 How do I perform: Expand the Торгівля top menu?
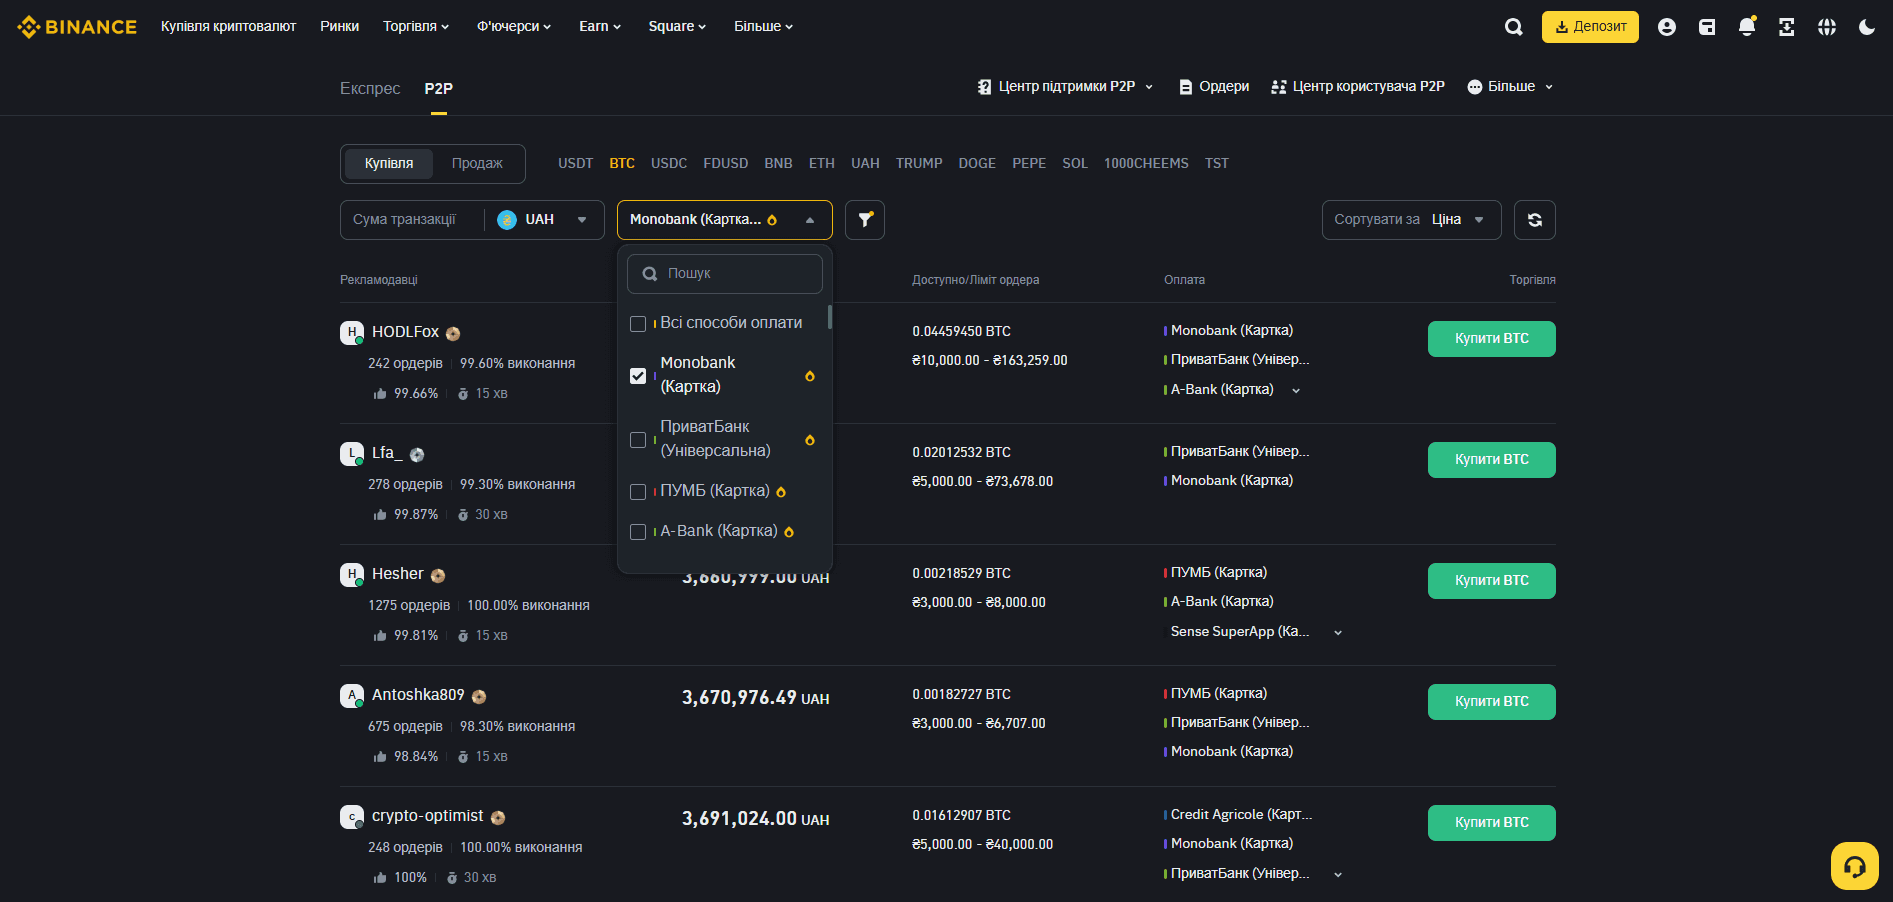(x=416, y=27)
